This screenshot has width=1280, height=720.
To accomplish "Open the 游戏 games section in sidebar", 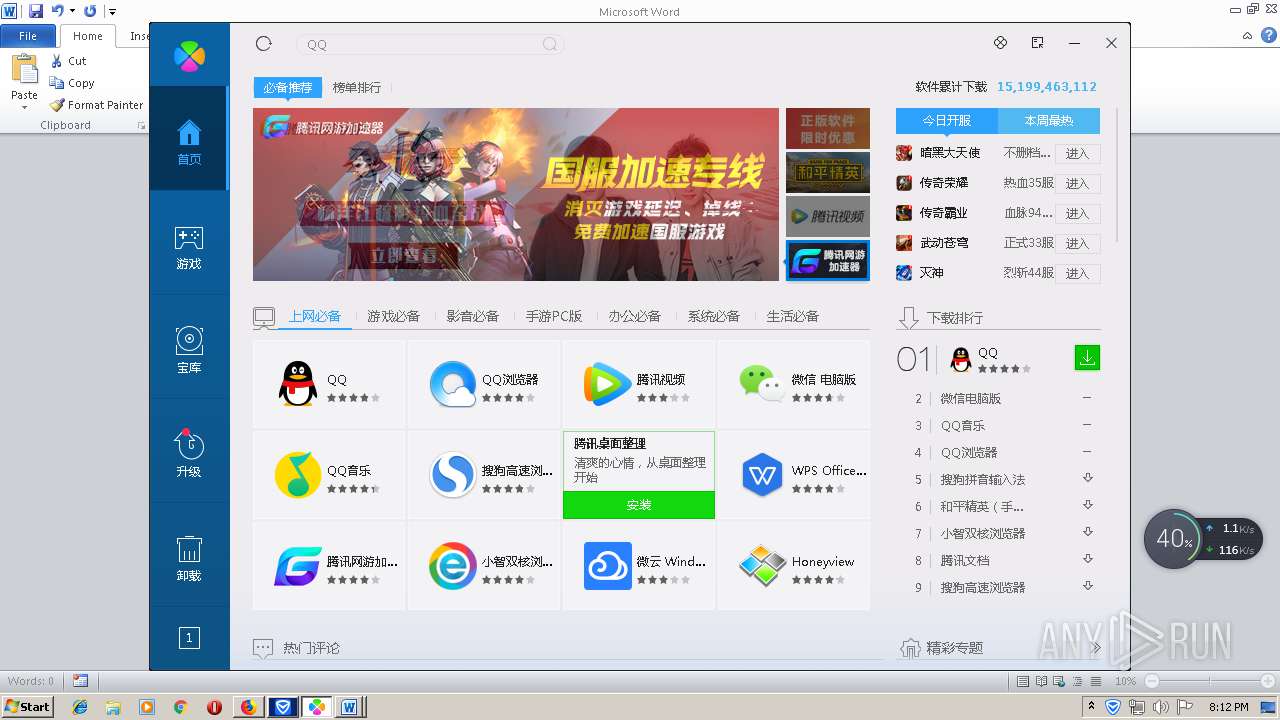I will [x=189, y=248].
